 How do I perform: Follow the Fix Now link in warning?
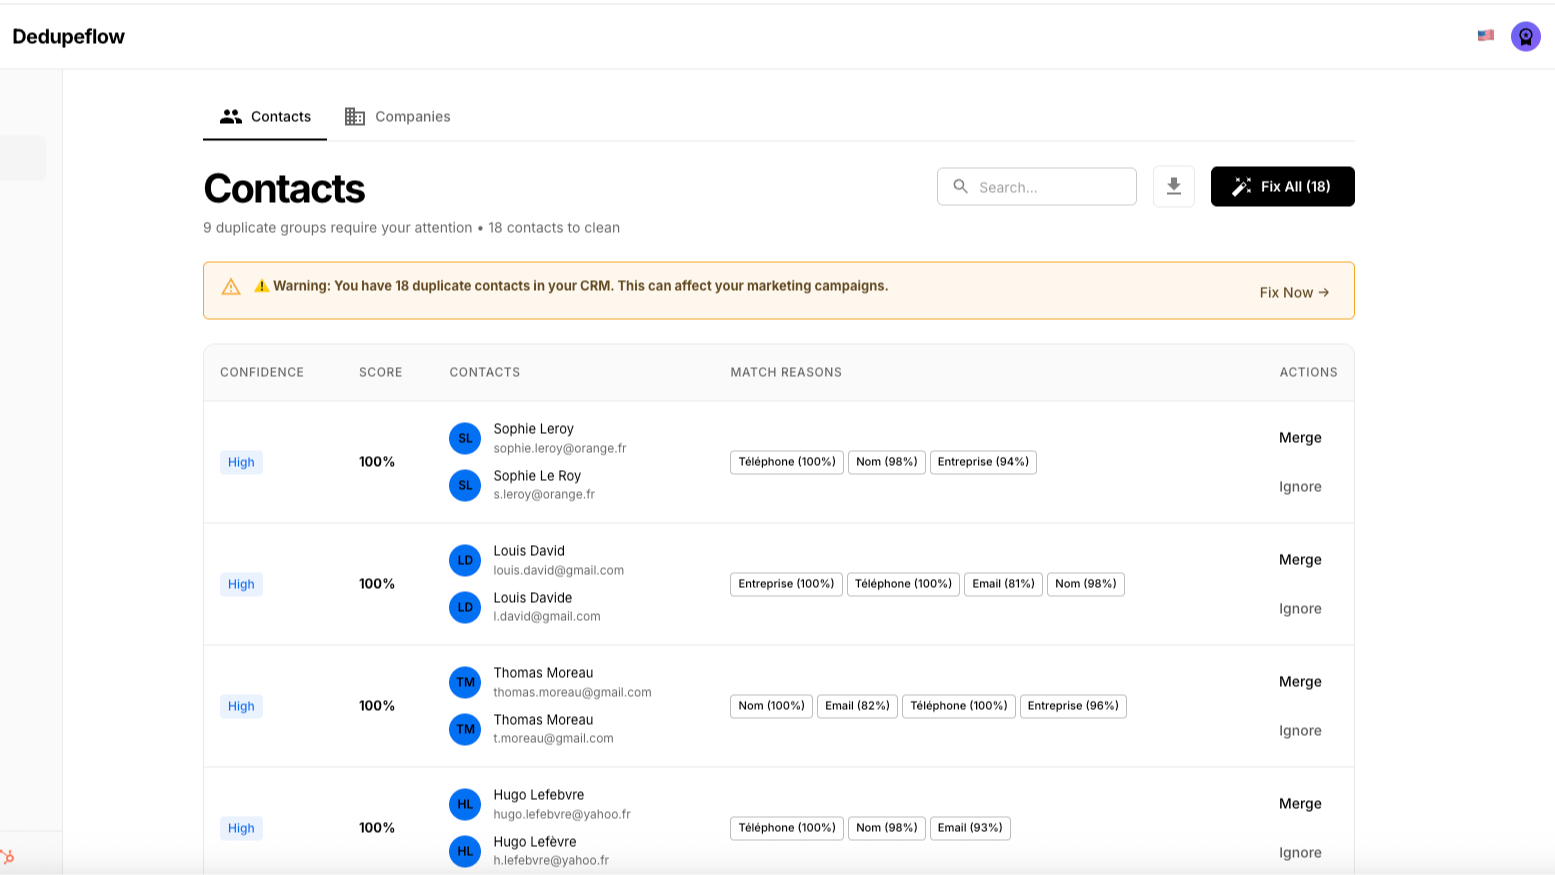[x=1293, y=292]
